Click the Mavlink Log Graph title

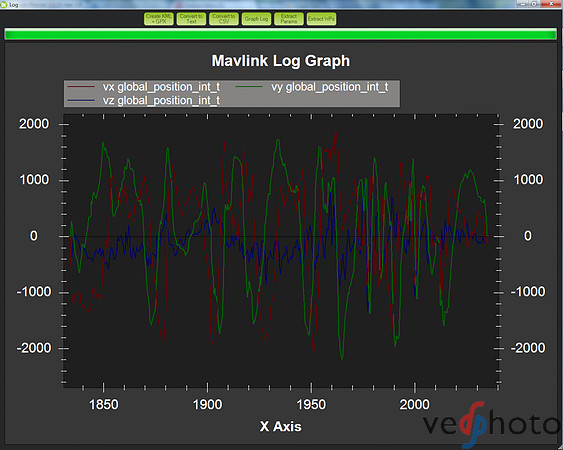point(280,61)
